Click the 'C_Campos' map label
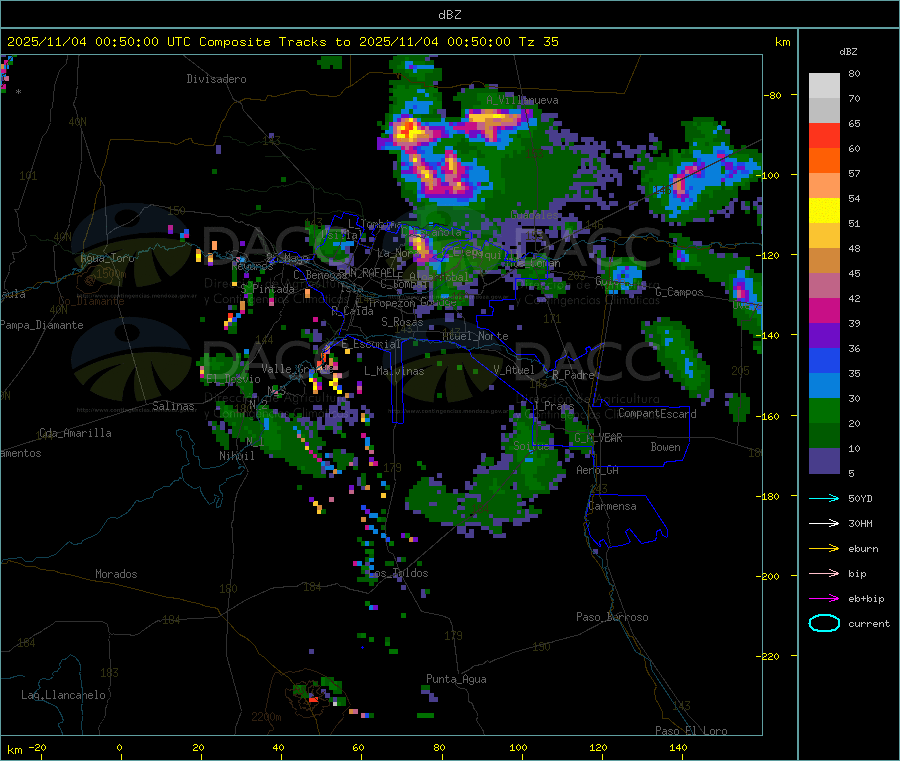The width and height of the screenshot is (900, 761). point(679,292)
